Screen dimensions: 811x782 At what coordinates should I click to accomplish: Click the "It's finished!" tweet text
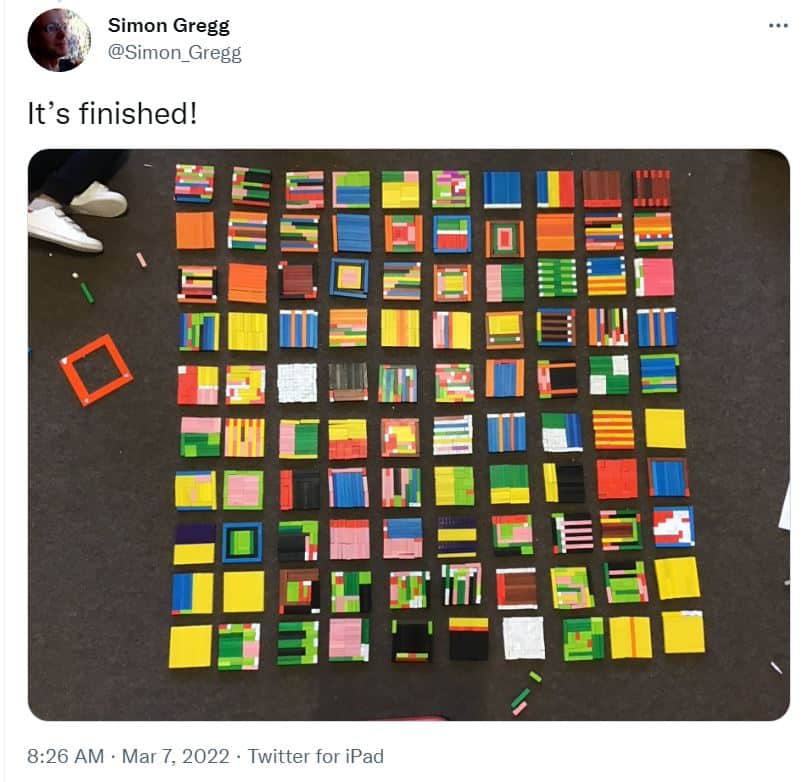[x=112, y=113]
